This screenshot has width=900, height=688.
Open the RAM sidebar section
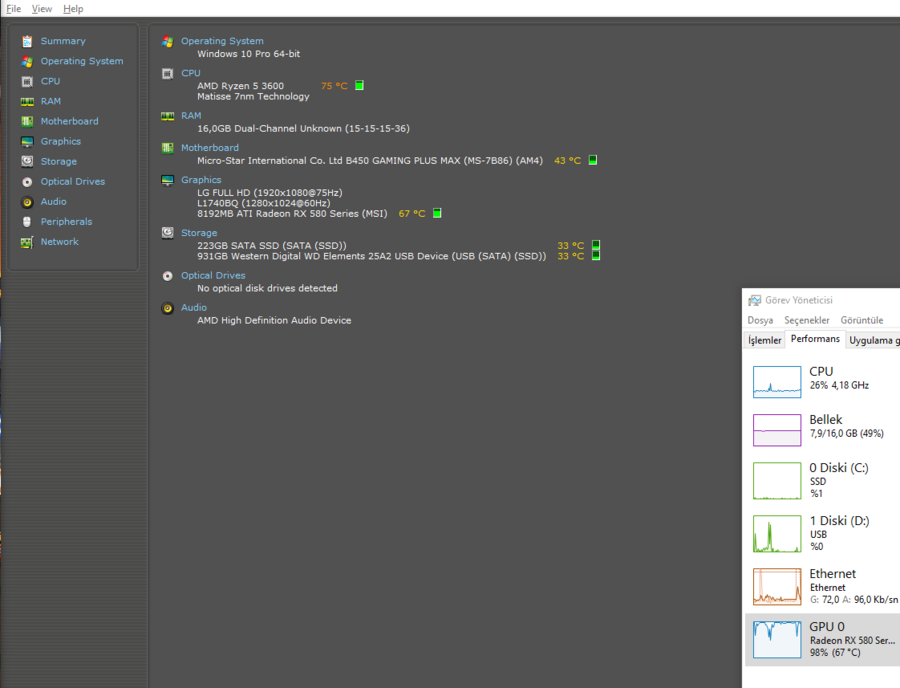point(51,102)
